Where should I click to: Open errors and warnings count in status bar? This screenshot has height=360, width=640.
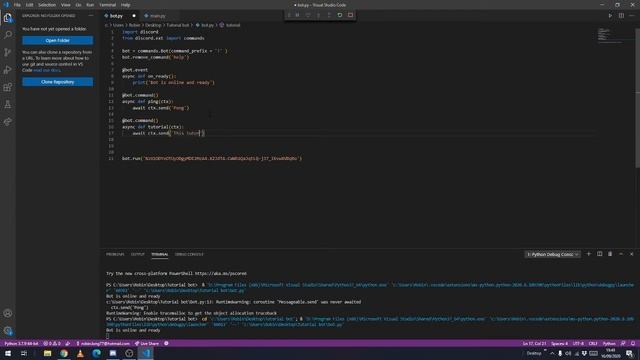tap(52, 344)
